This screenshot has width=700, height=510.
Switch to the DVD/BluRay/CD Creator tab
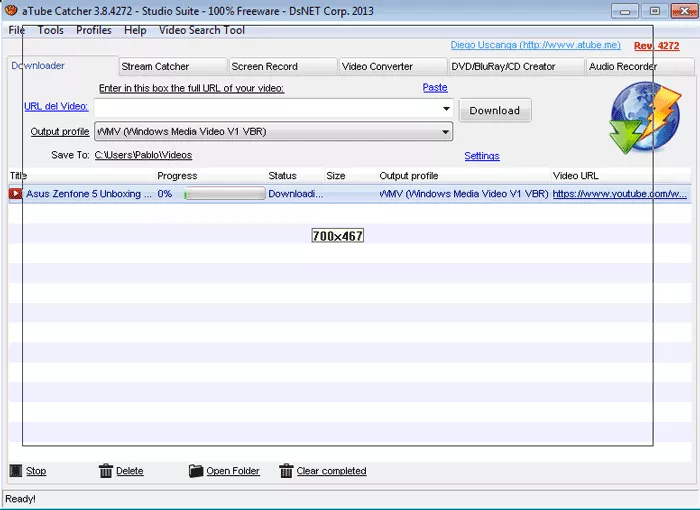click(x=517, y=66)
